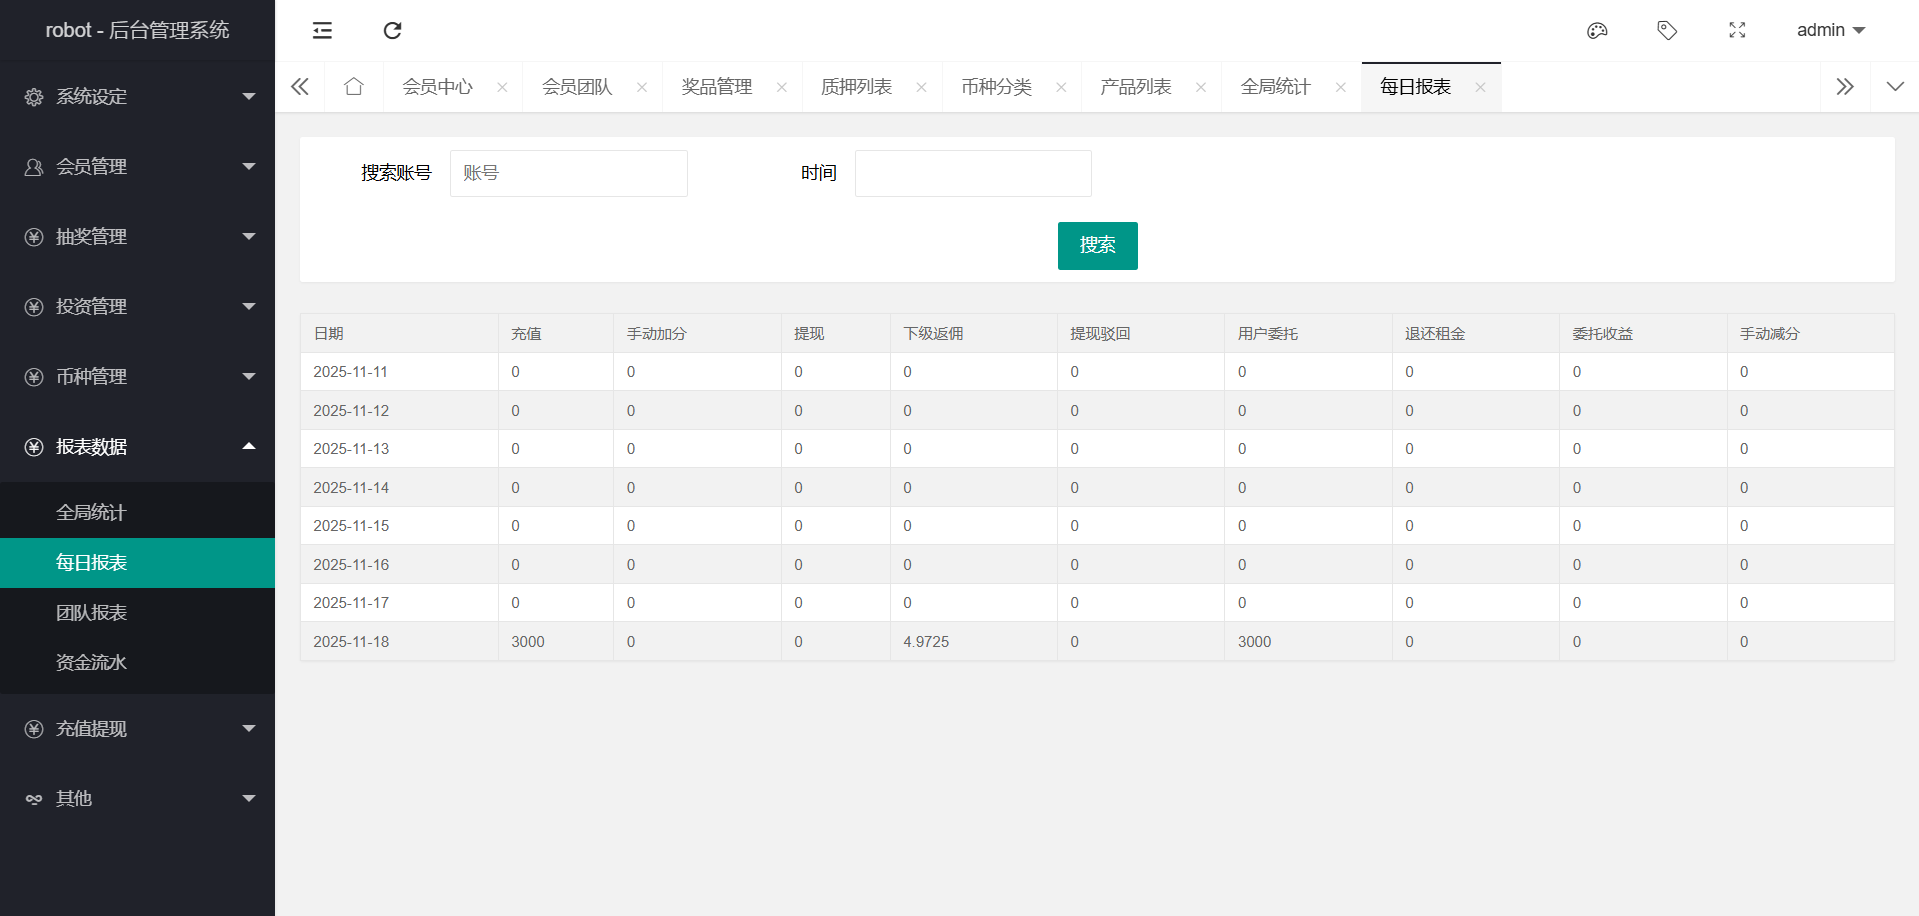Close the 会员中心 tab
1919x916 pixels.
click(x=502, y=88)
